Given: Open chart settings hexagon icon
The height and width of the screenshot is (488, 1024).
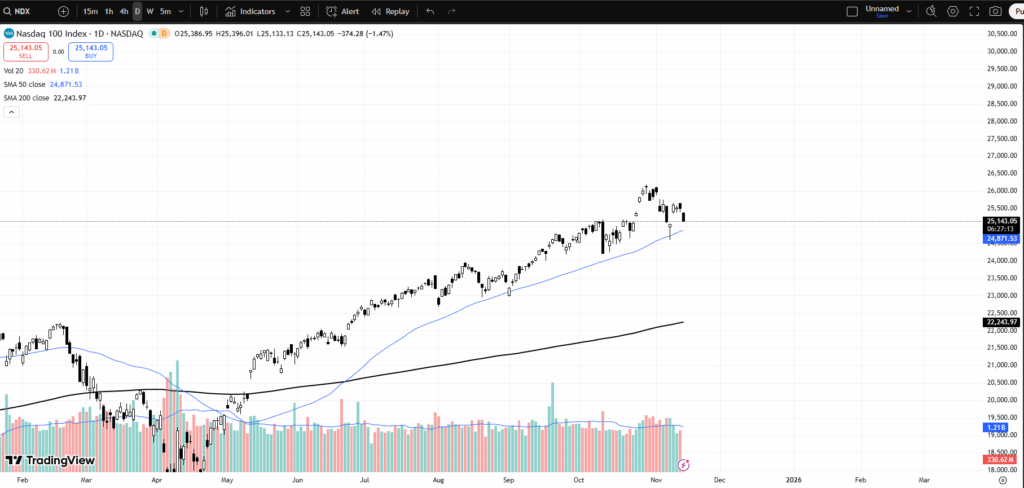Looking at the screenshot, I should pyautogui.click(x=952, y=11).
